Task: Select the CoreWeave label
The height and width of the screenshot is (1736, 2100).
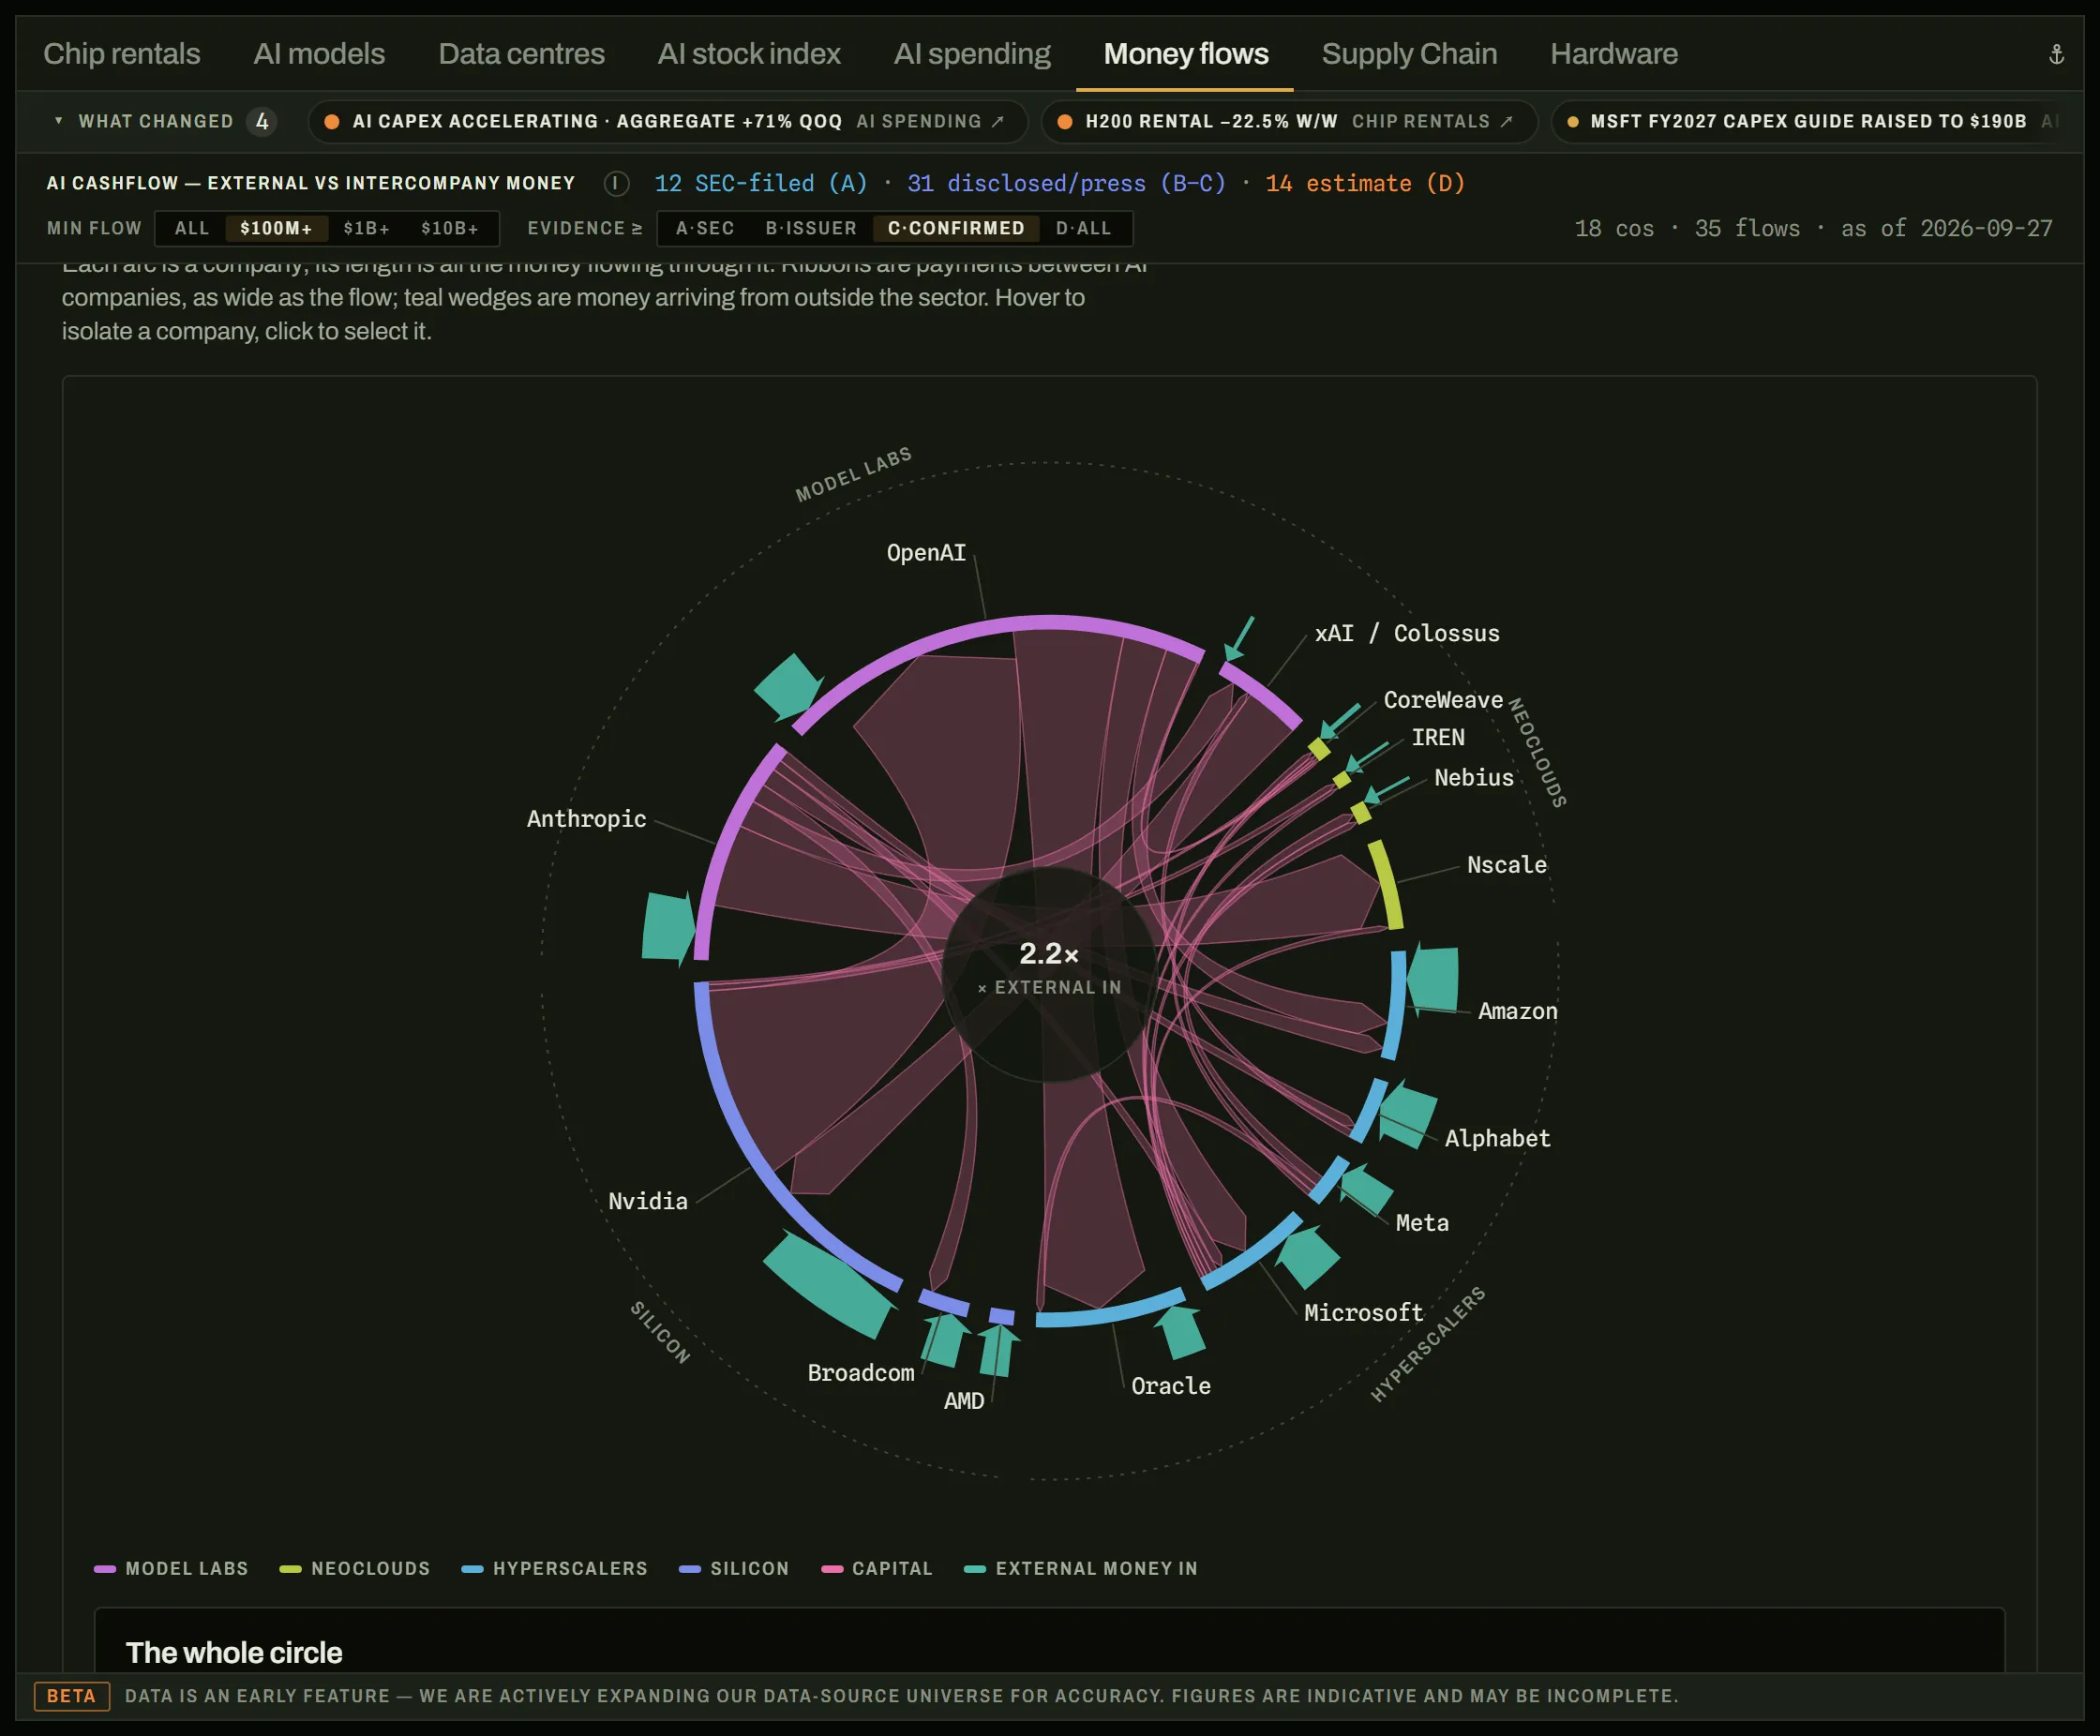Action: [x=1443, y=700]
